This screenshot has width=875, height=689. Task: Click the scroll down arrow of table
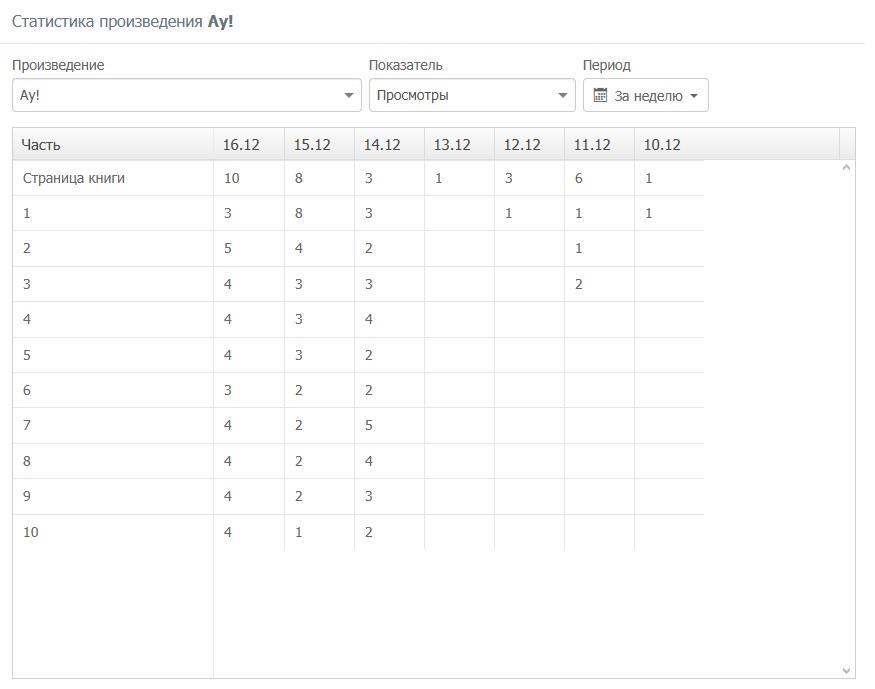click(847, 670)
